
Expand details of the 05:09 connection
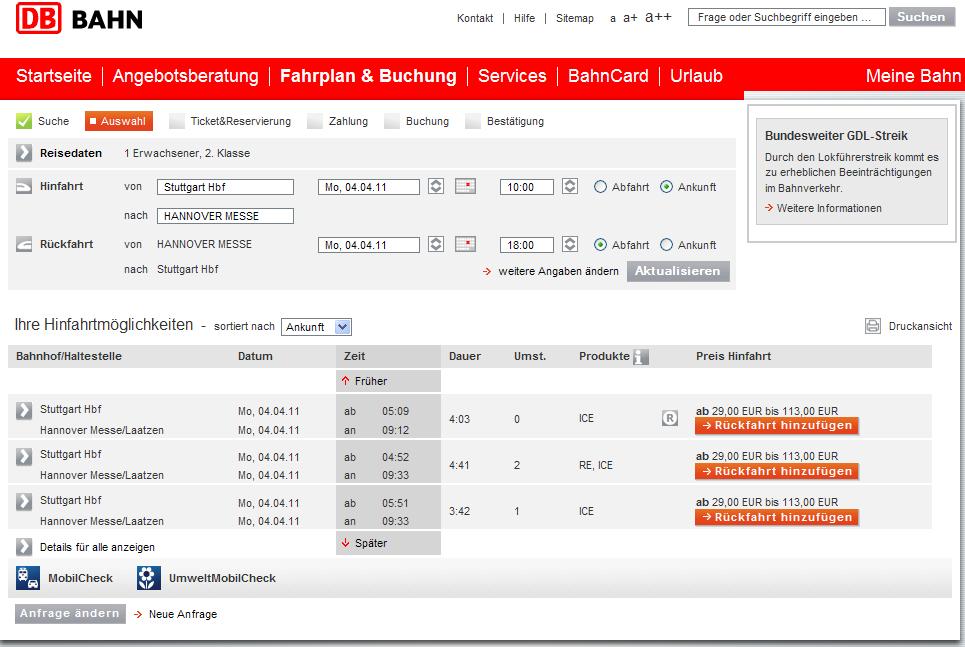coord(24,410)
